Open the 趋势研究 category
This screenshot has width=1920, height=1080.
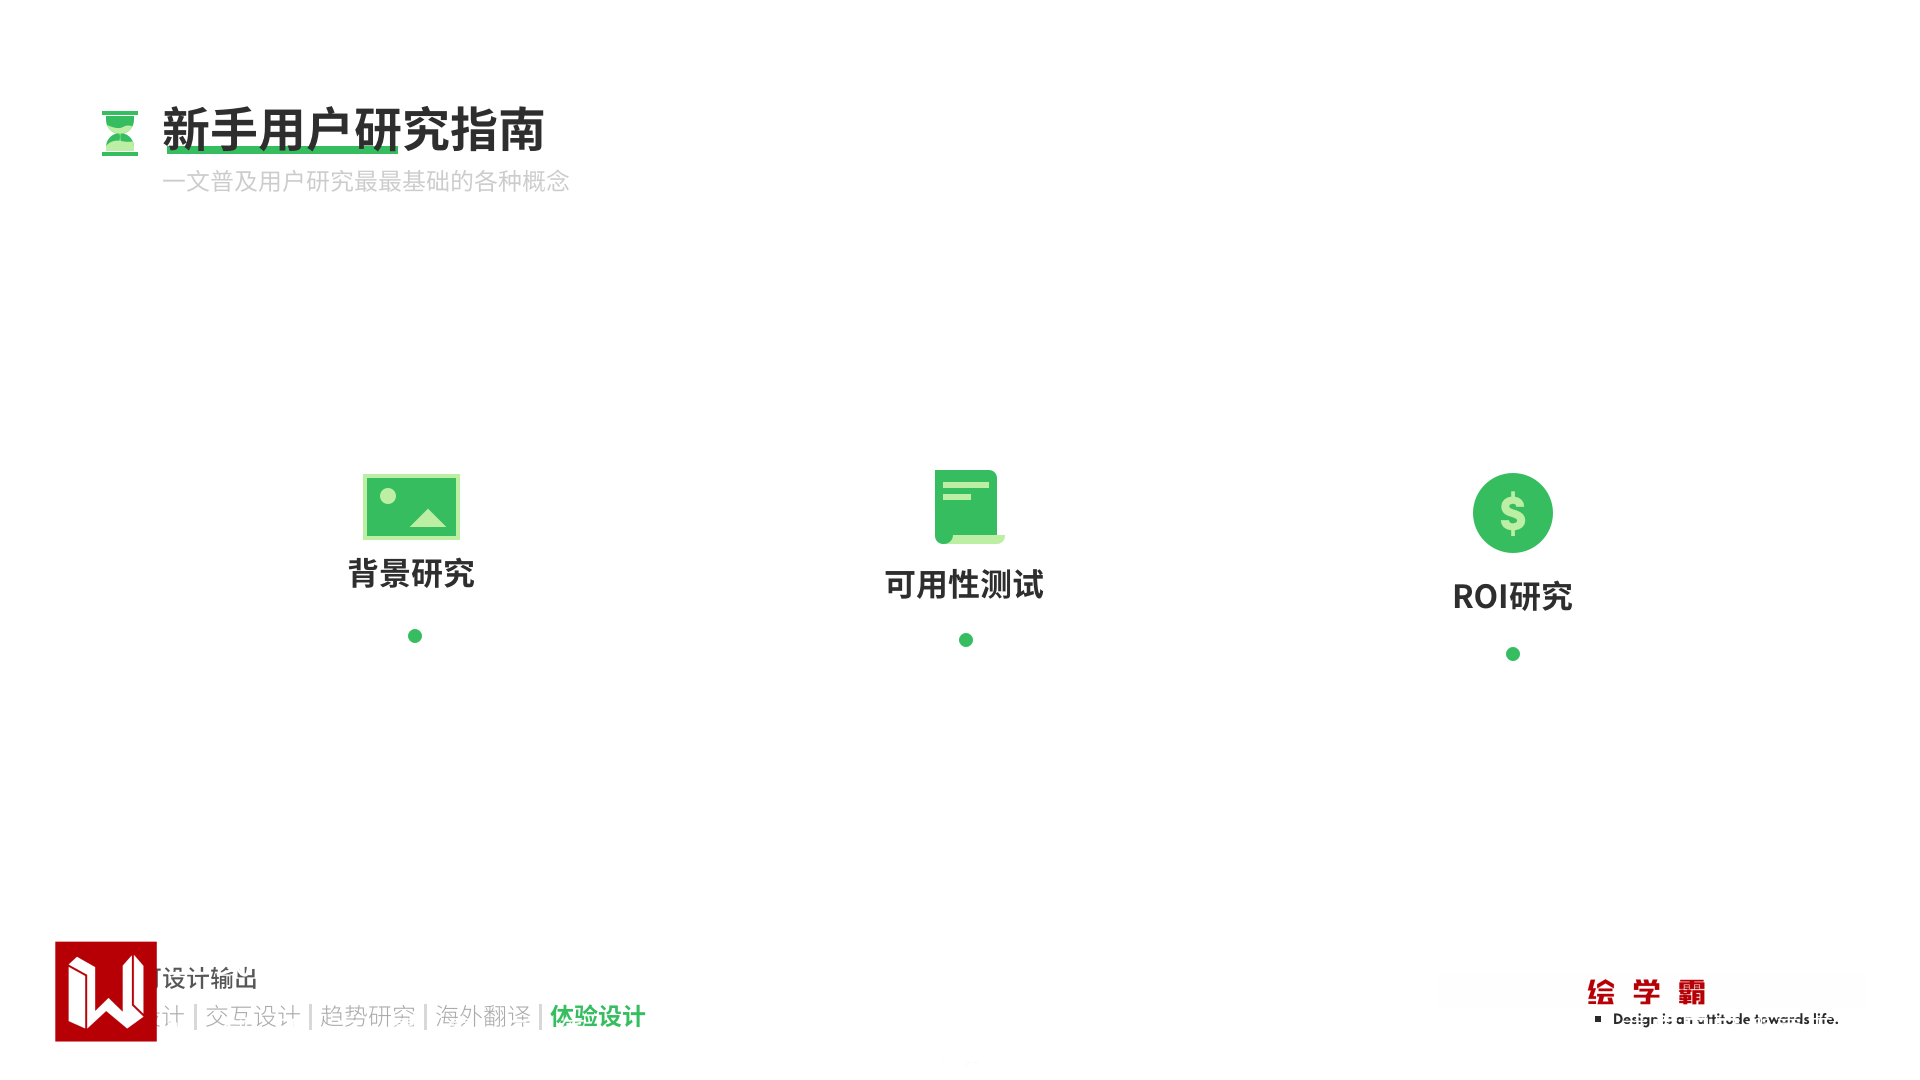point(367,1017)
